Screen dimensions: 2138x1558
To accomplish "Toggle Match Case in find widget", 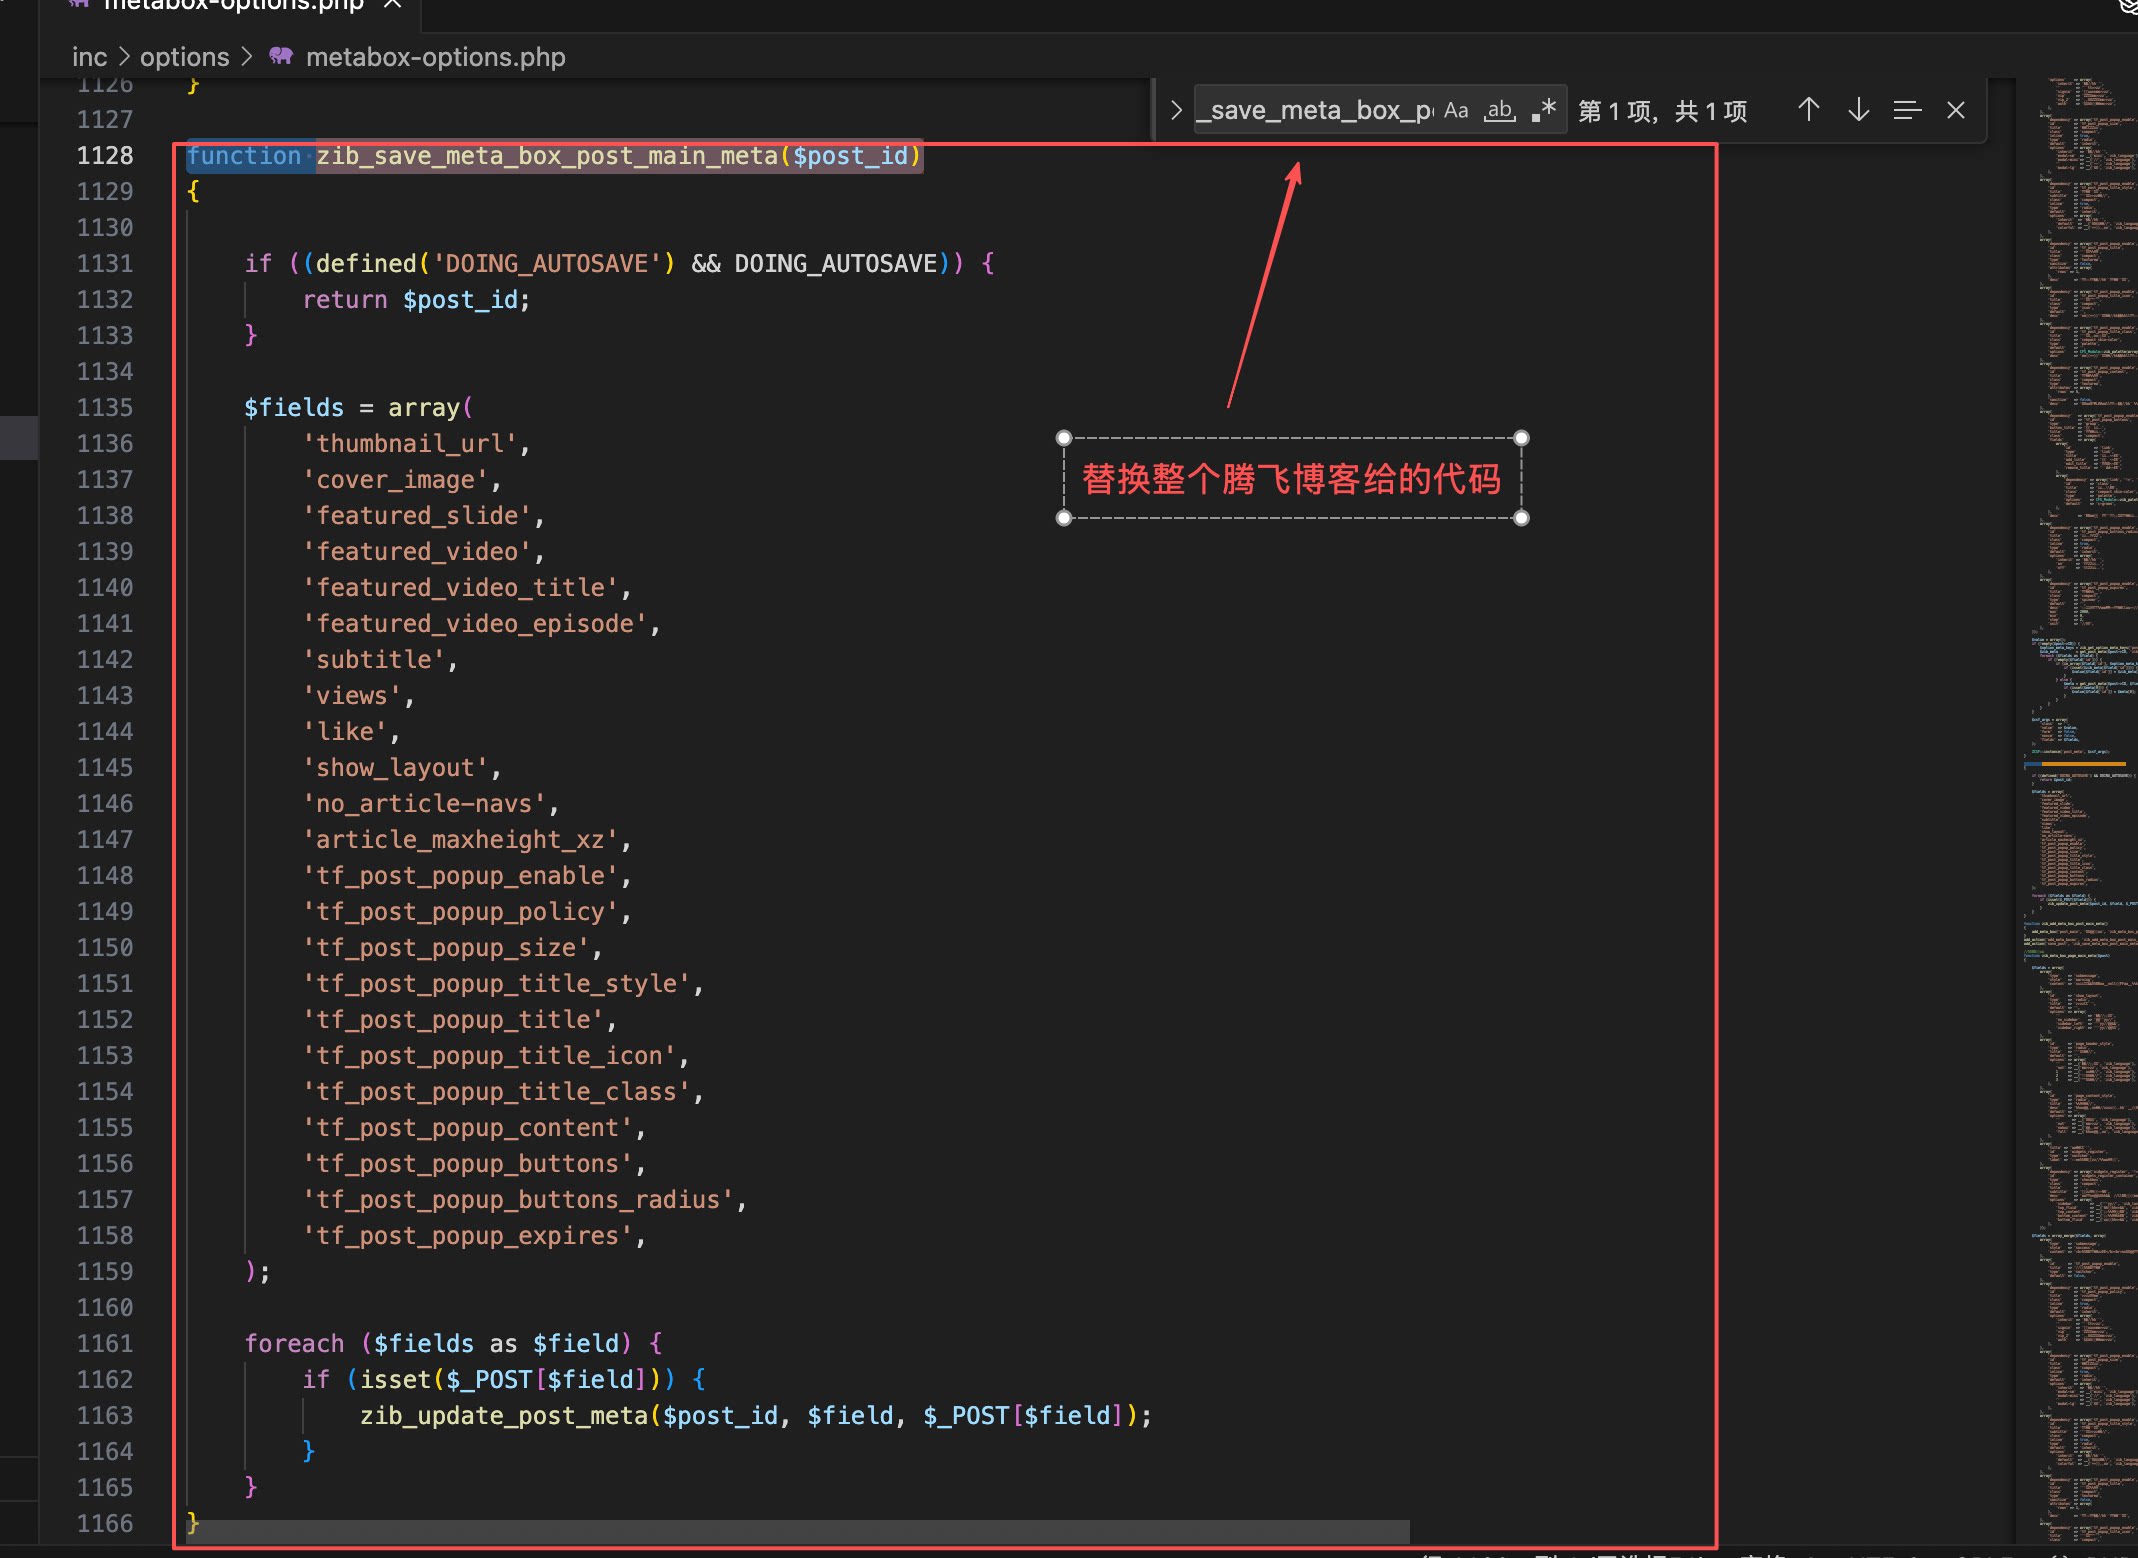I will click(1456, 110).
